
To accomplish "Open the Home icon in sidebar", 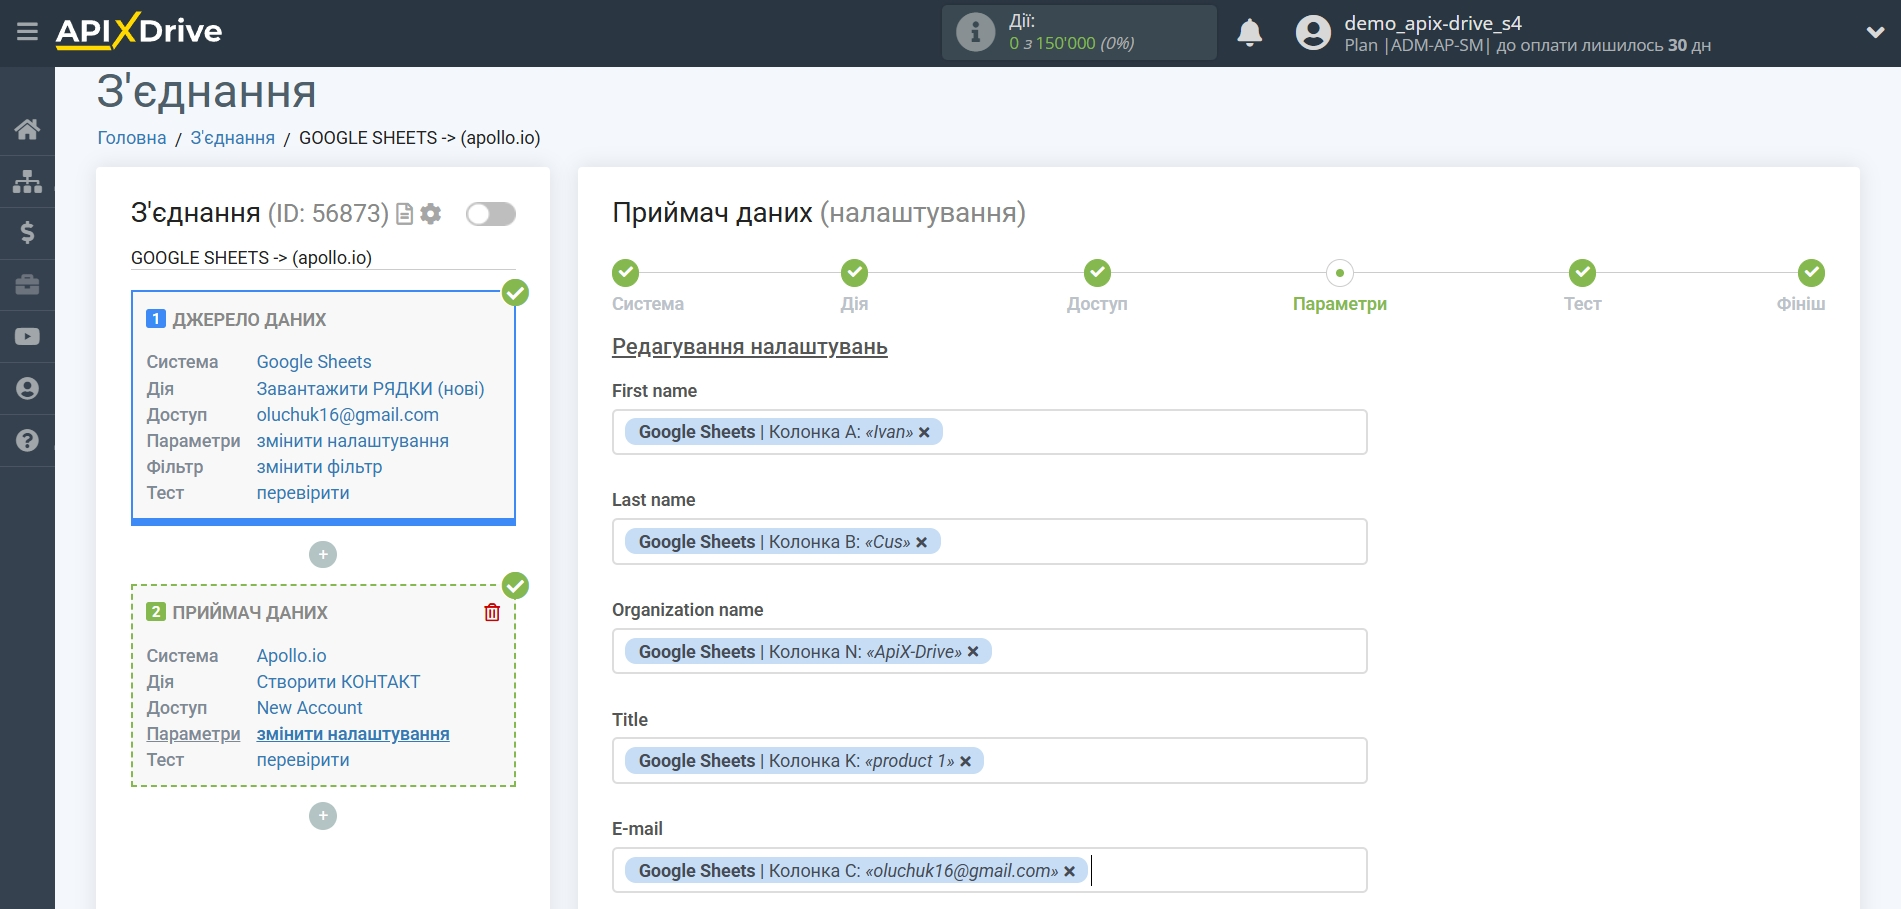I will [27, 129].
